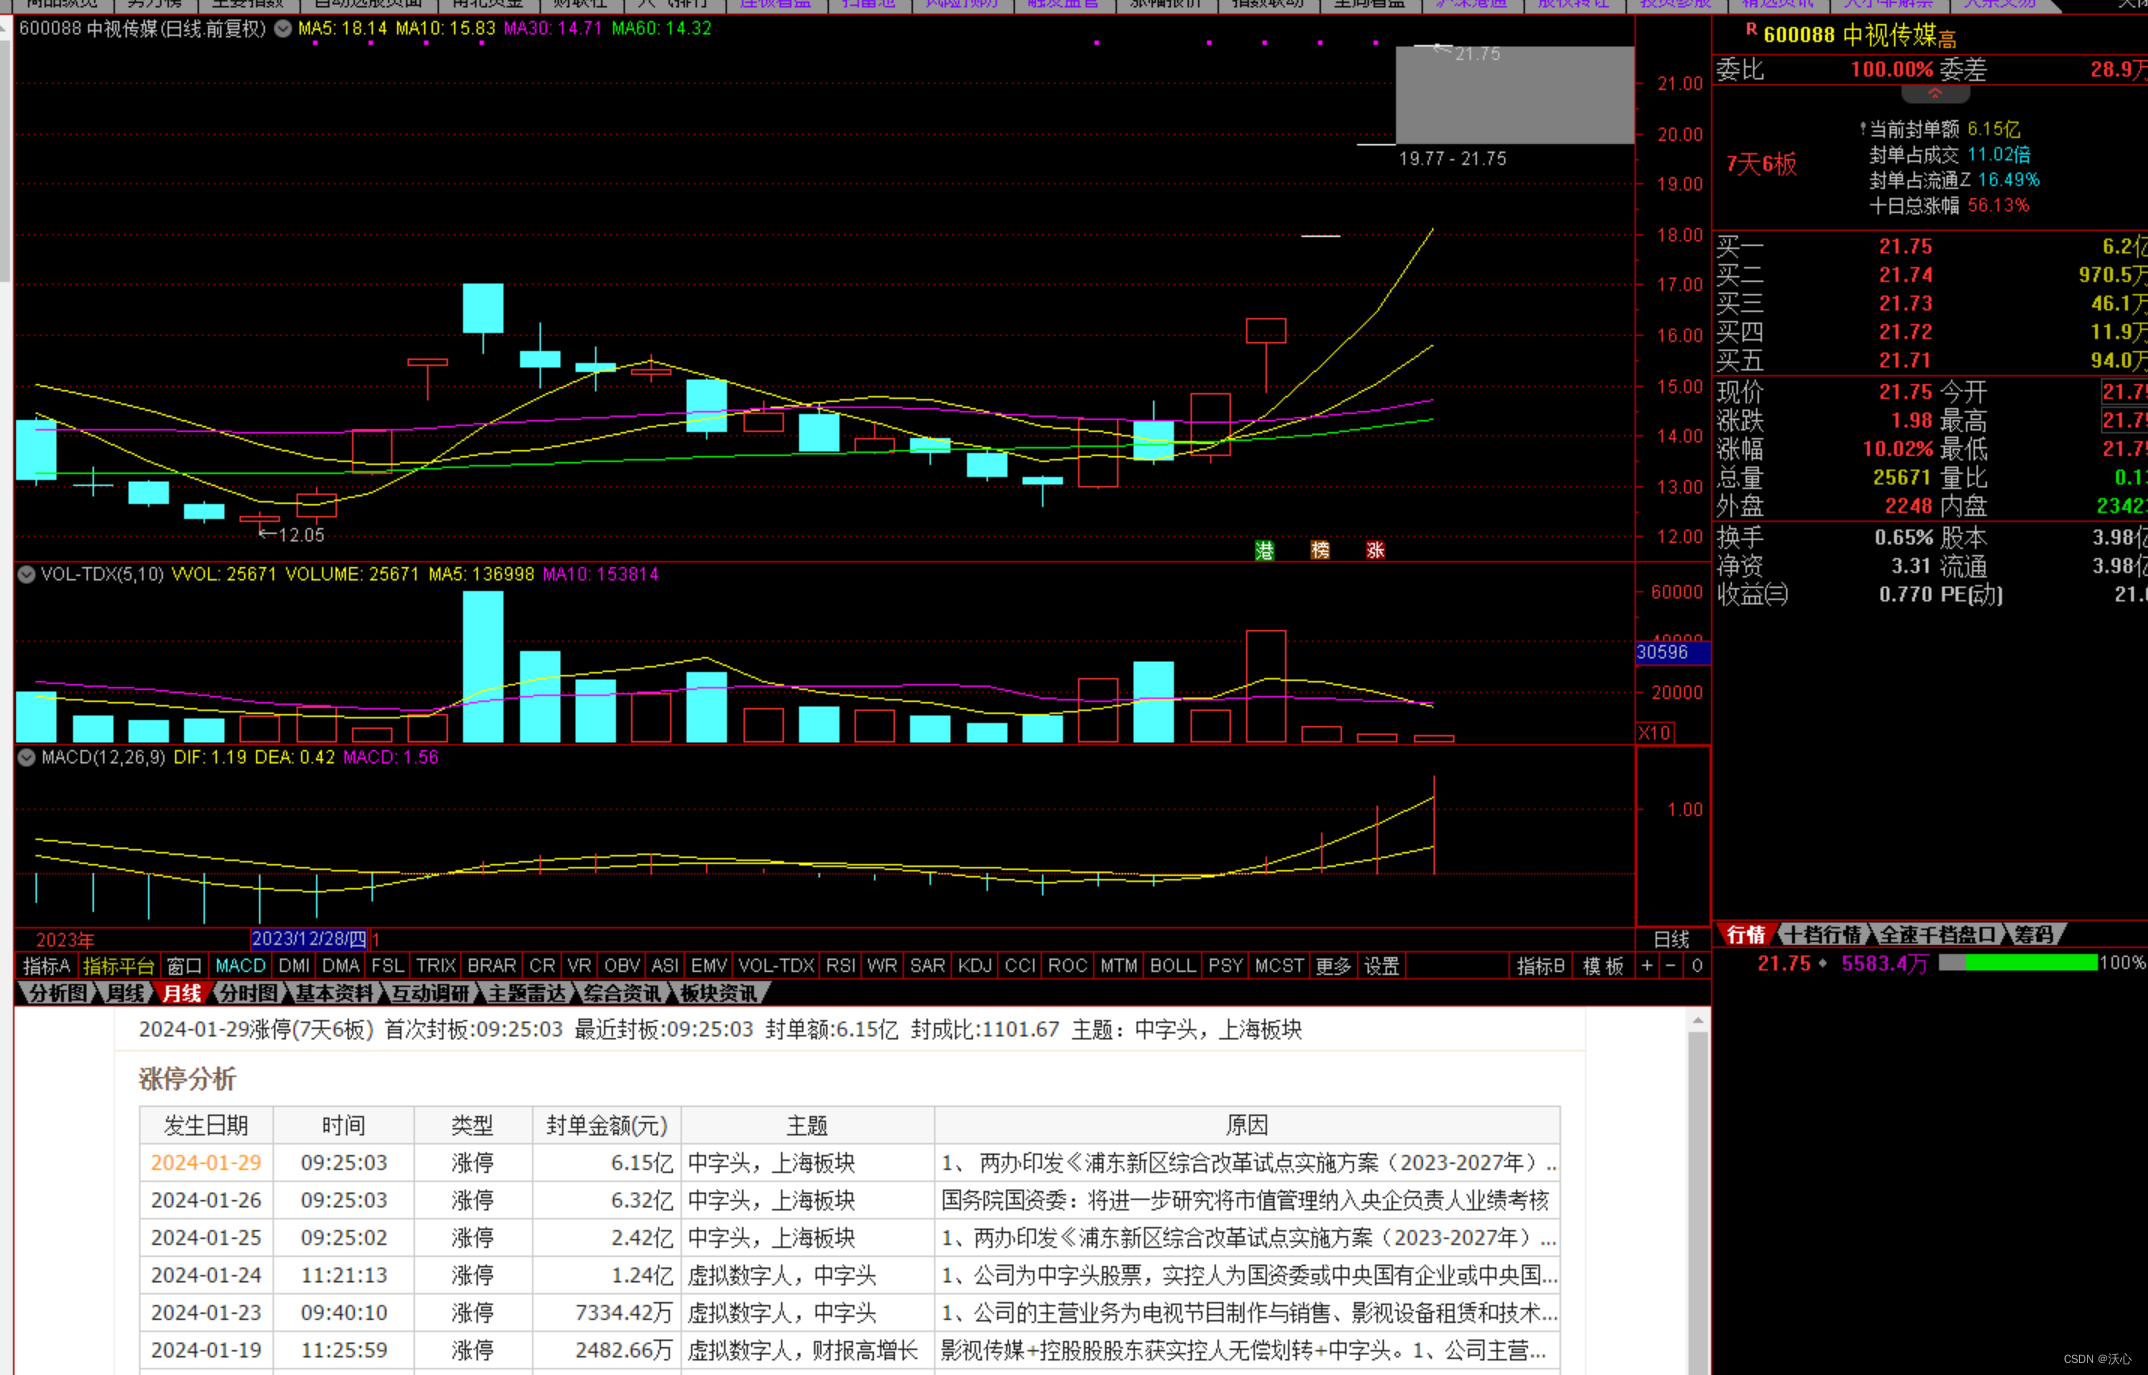Screen dimensions: 2148x1375
Task: Open 综合资讯 tab
Action: point(623,993)
